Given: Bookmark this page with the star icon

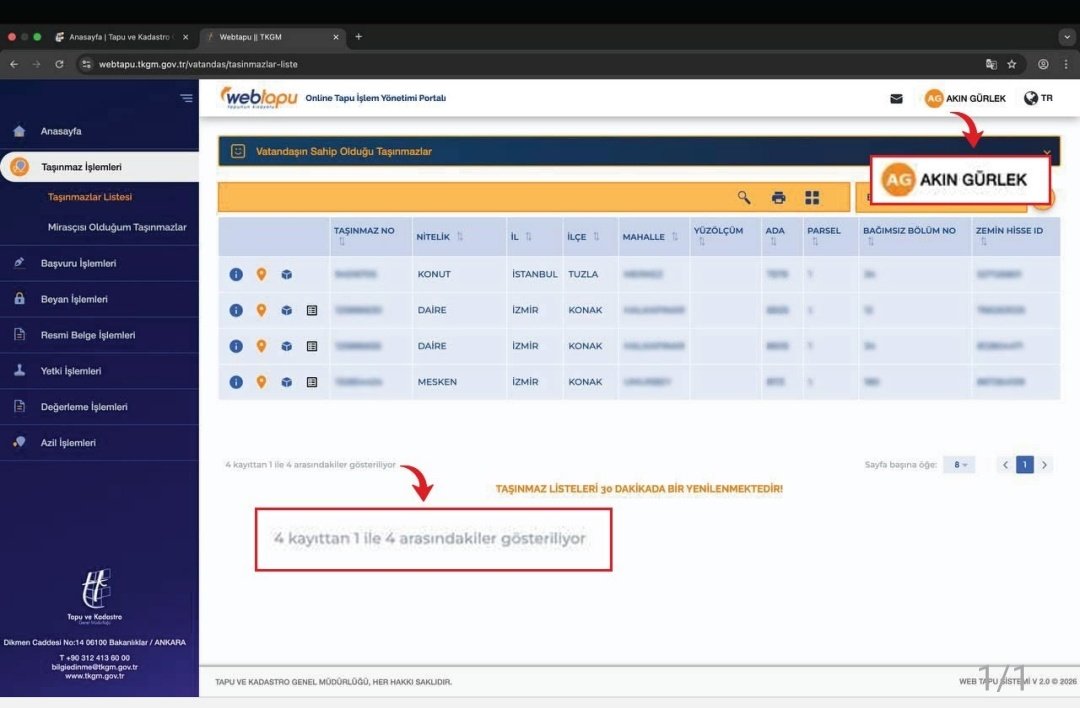Looking at the screenshot, I should pyautogui.click(x=1012, y=64).
